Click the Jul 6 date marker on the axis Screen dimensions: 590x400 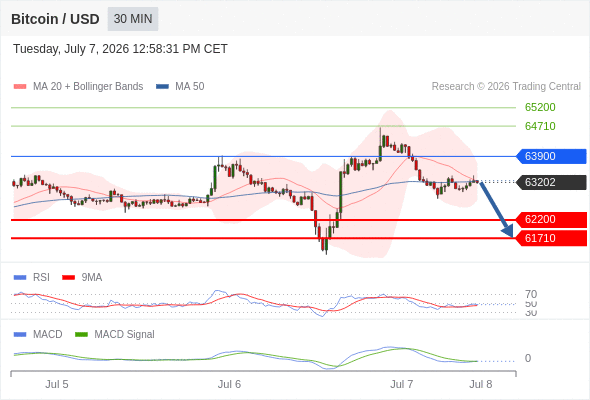coord(229,384)
